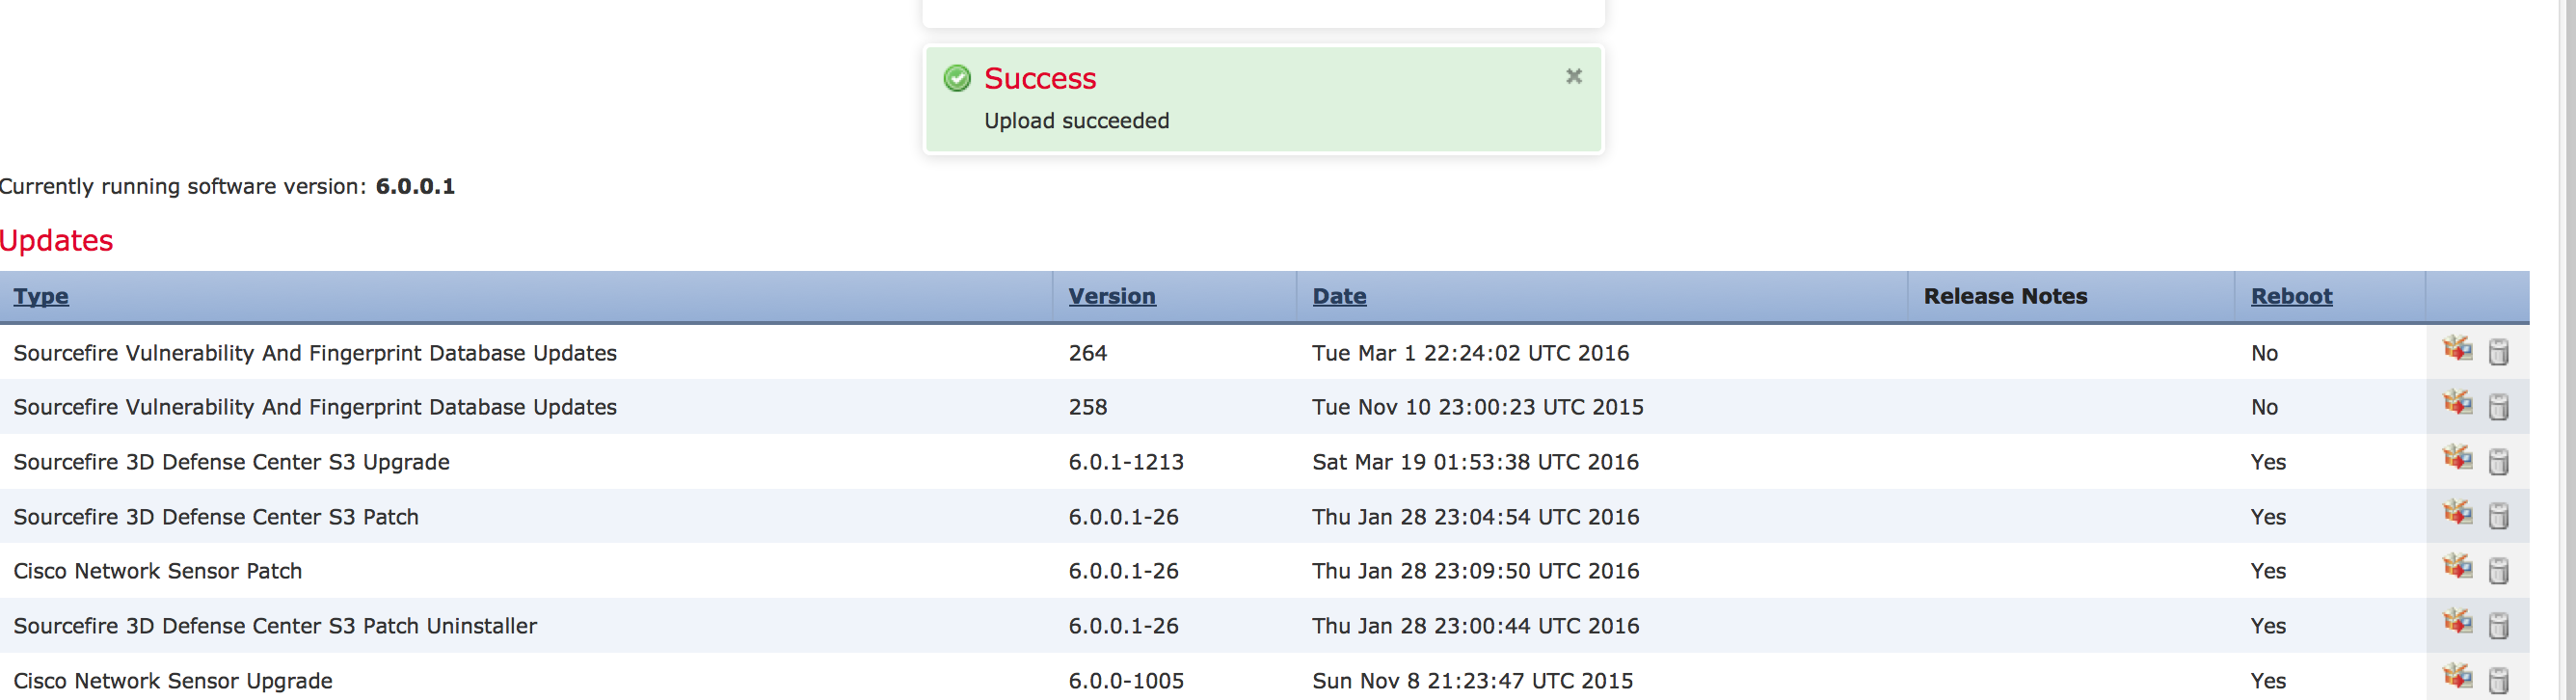Click the green success checkmark icon
This screenshot has height=700, width=2576.
coord(957,78)
